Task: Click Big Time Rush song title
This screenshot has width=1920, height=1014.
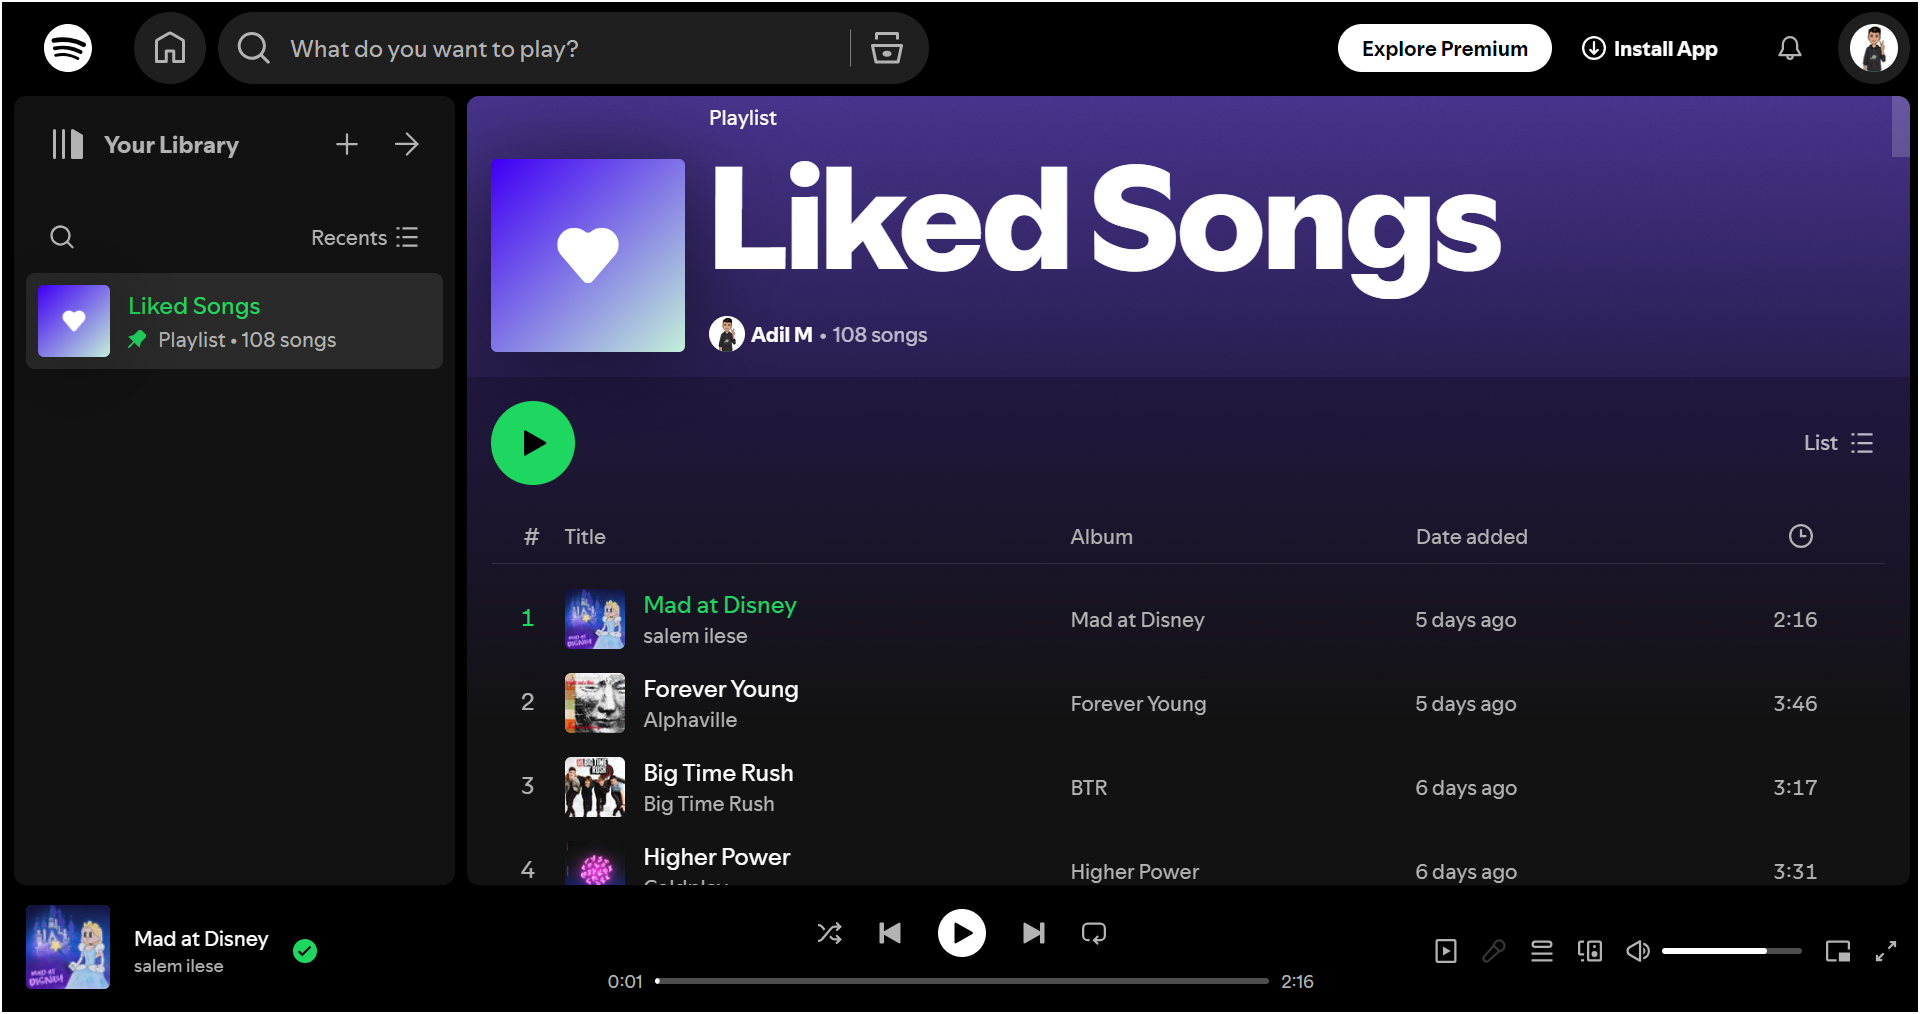Action: (x=718, y=773)
